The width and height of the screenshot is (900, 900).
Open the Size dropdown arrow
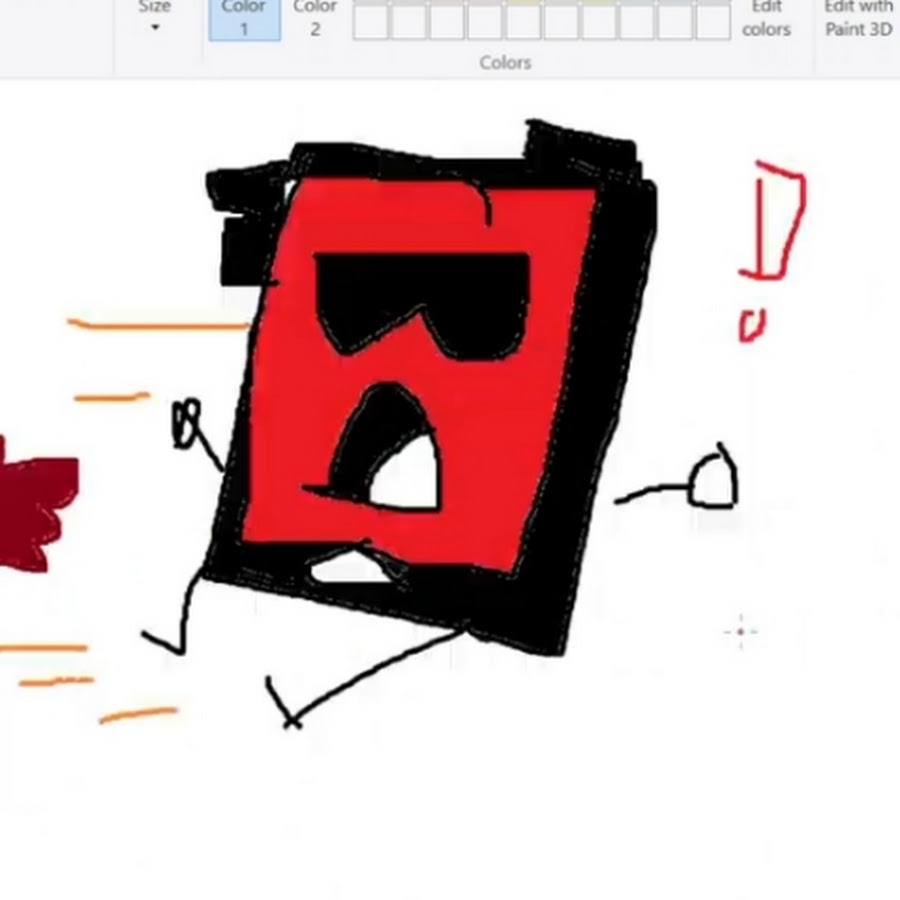[x=155, y=27]
